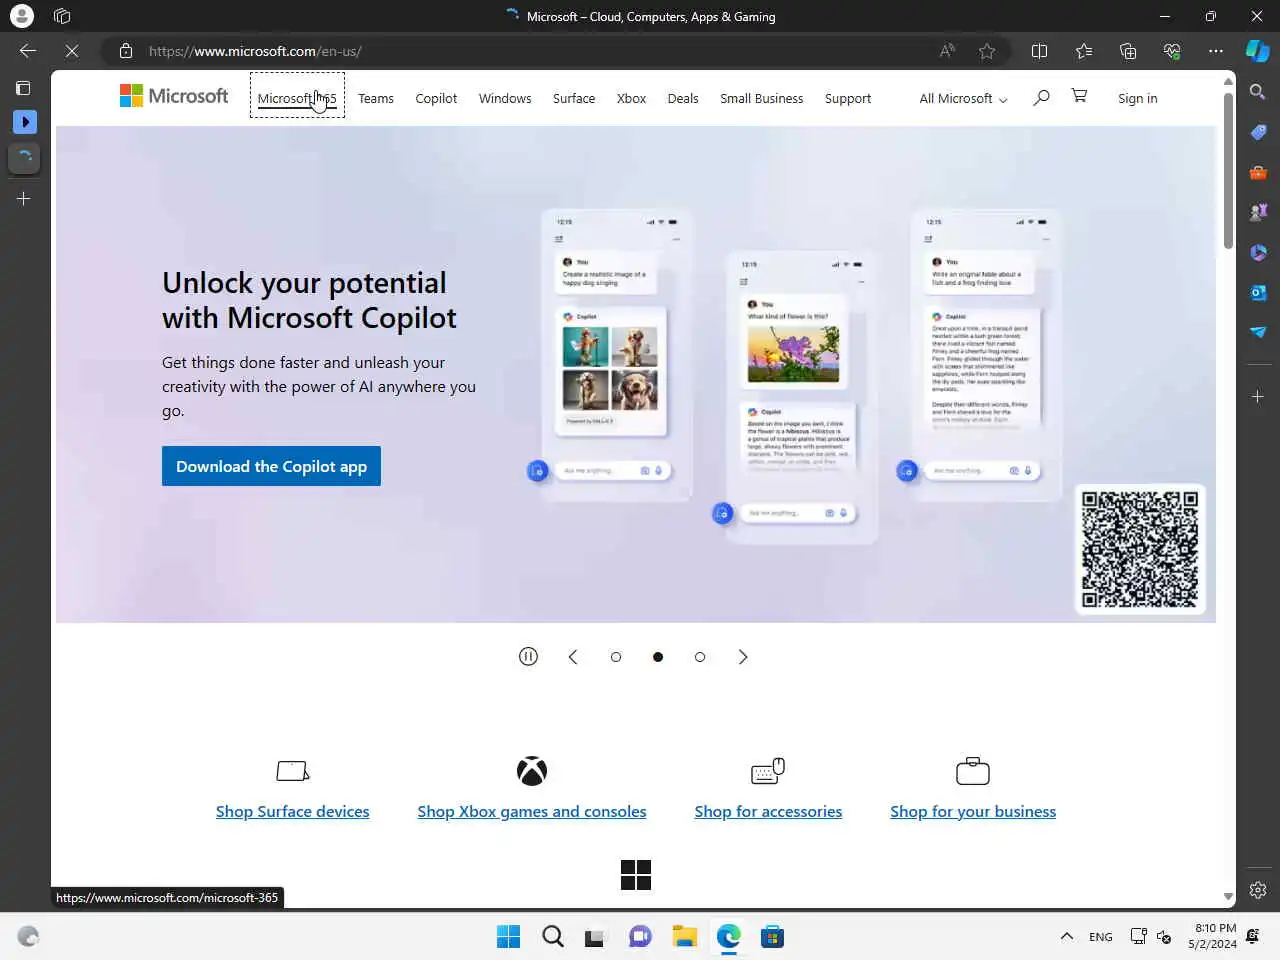1280x960 pixels.
Task: Select the first pinned blue vertical tab
Action: click(x=25, y=122)
